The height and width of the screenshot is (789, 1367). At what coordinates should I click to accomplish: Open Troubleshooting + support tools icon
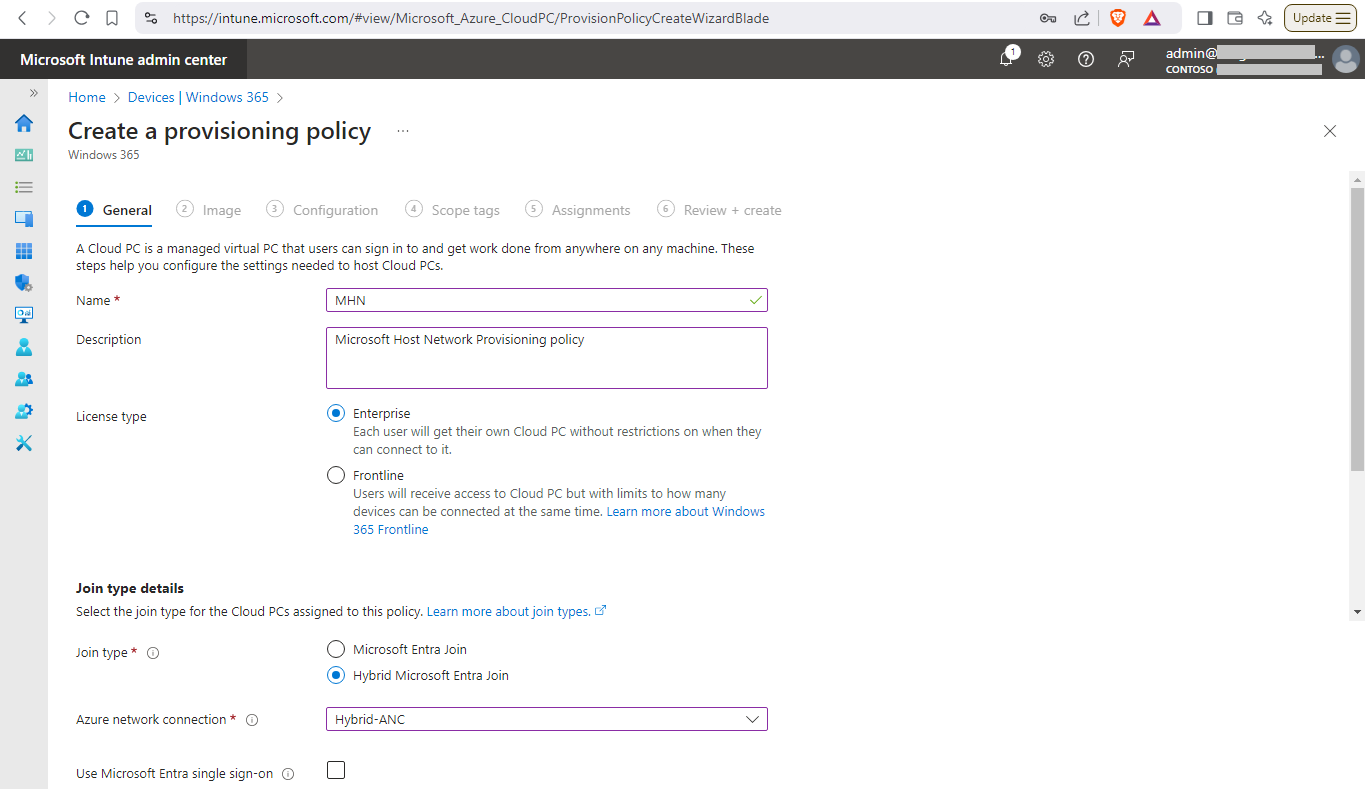click(x=24, y=443)
